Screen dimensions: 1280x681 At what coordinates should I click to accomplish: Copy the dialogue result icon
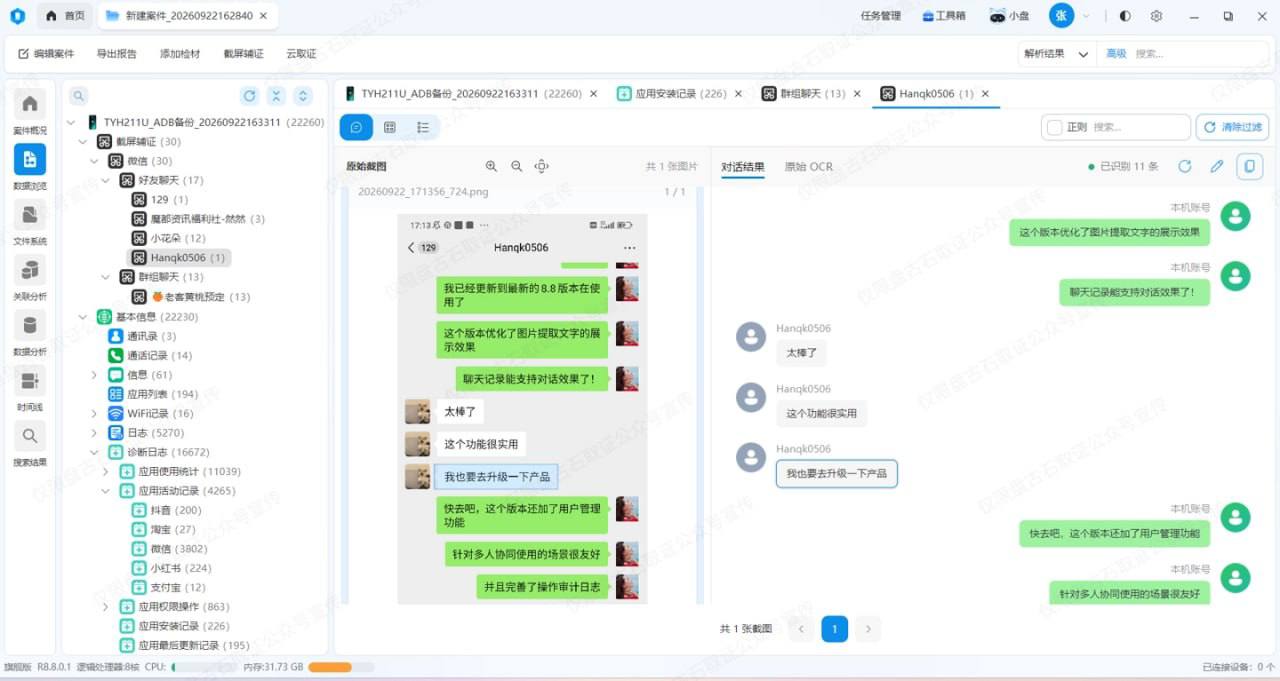[x=1249, y=166]
